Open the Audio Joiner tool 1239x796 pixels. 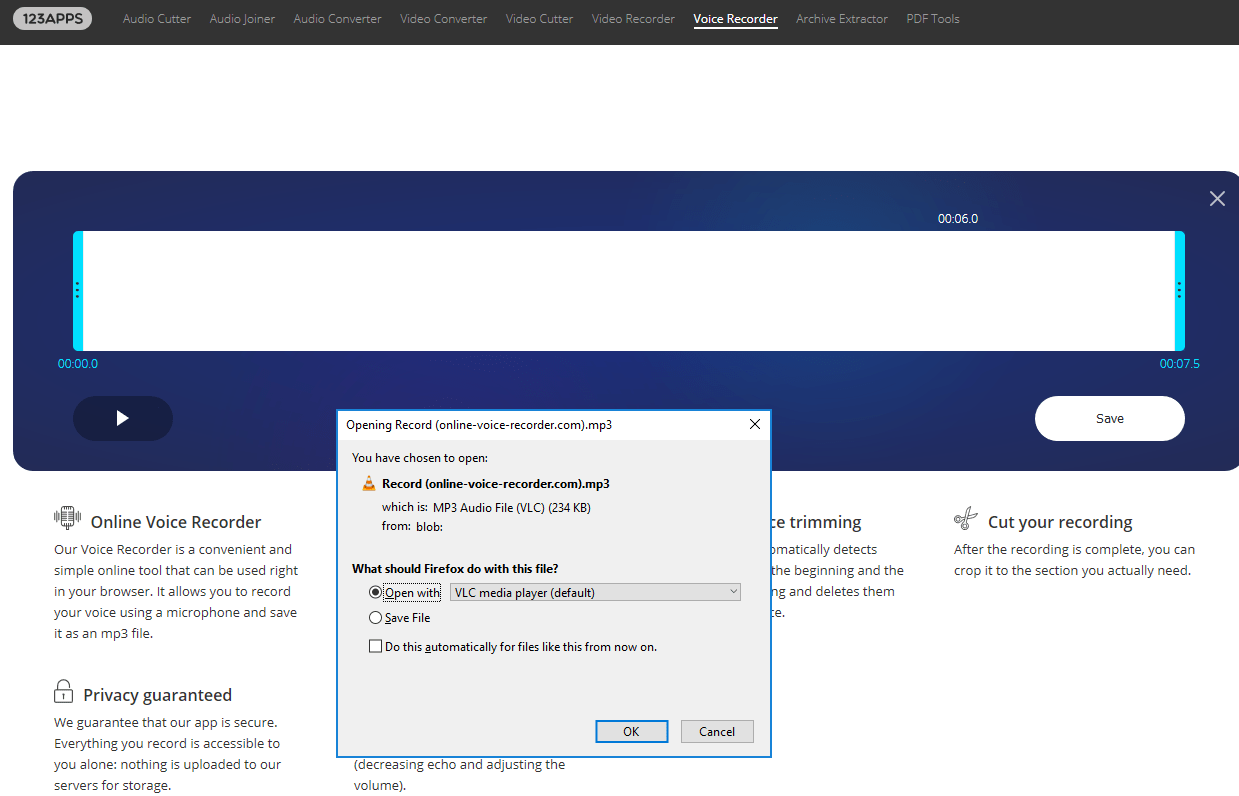tap(242, 19)
